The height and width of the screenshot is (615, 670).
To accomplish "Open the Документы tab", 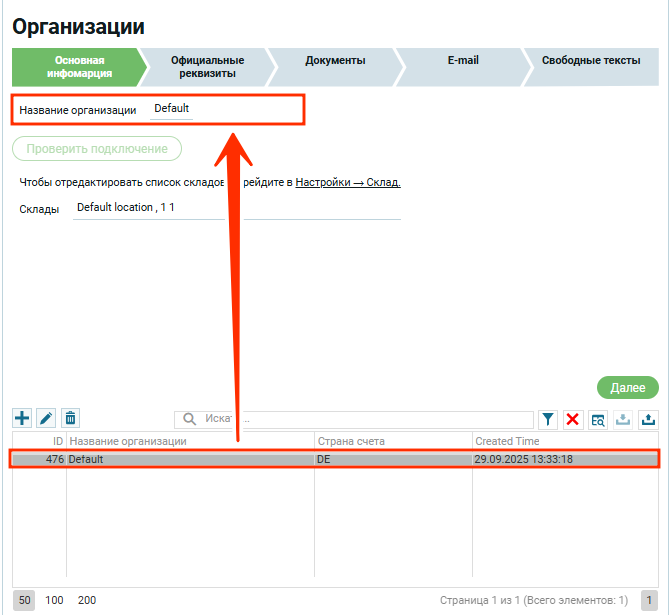I will pos(335,61).
